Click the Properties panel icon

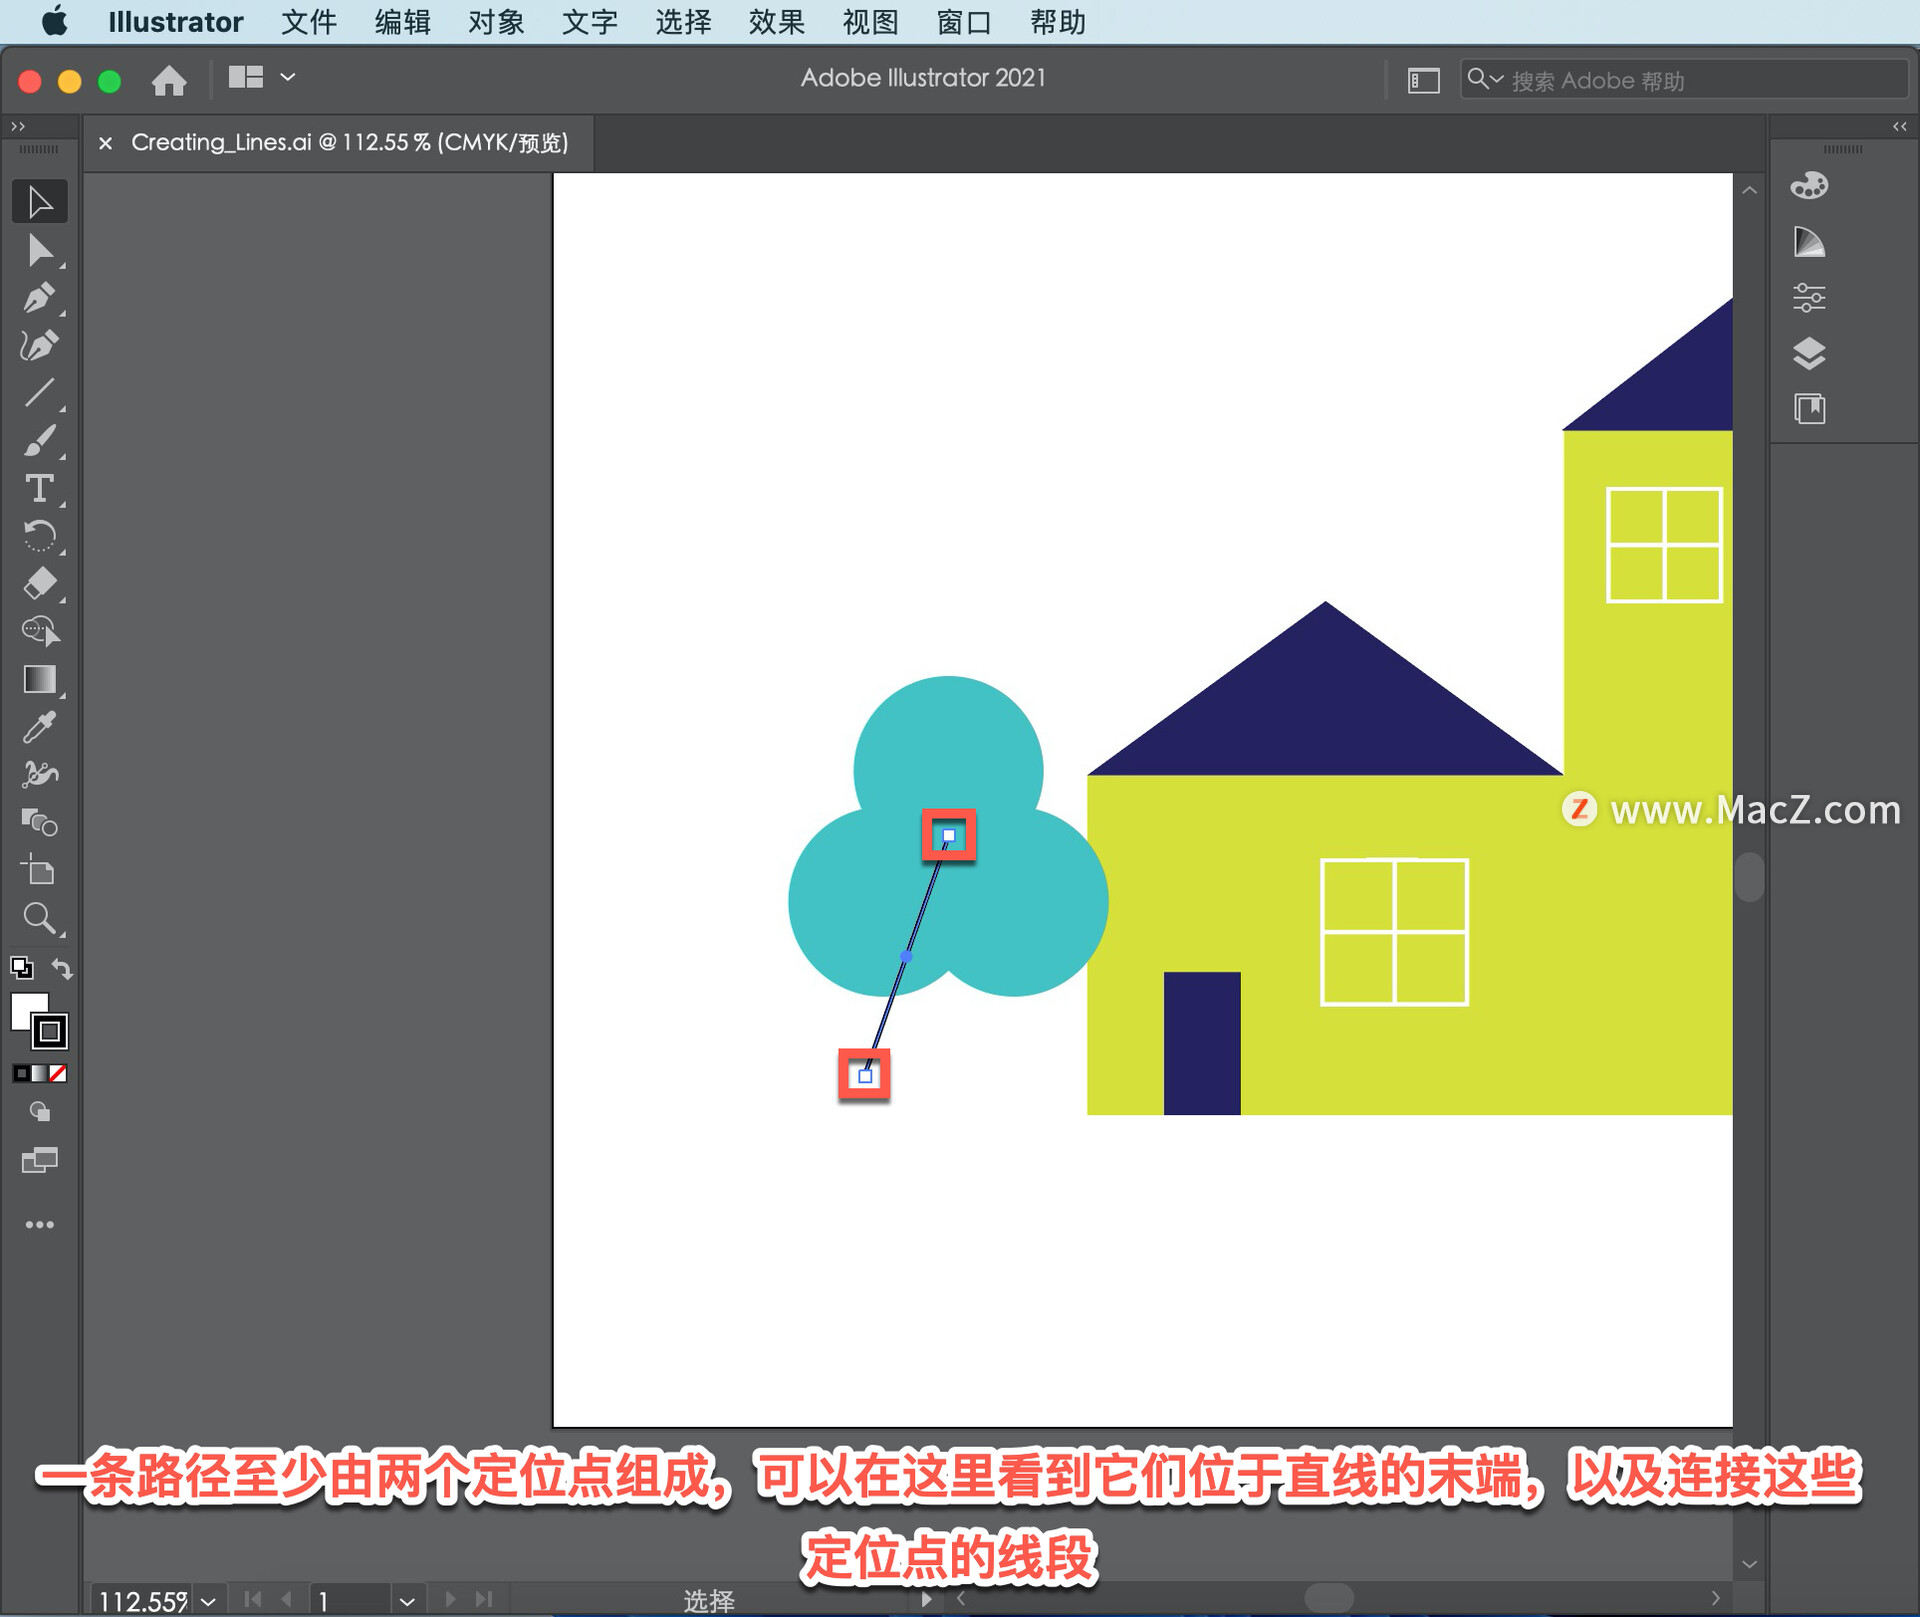coord(1813,297)
